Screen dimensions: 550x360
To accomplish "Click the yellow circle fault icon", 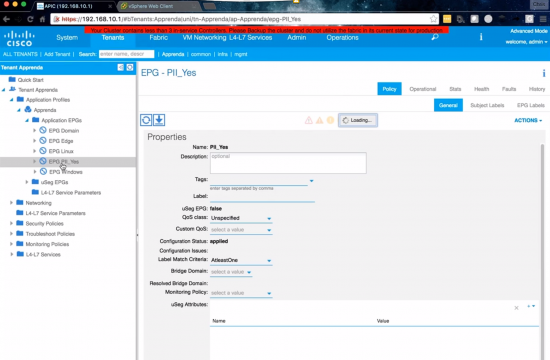I will point(330,120).
